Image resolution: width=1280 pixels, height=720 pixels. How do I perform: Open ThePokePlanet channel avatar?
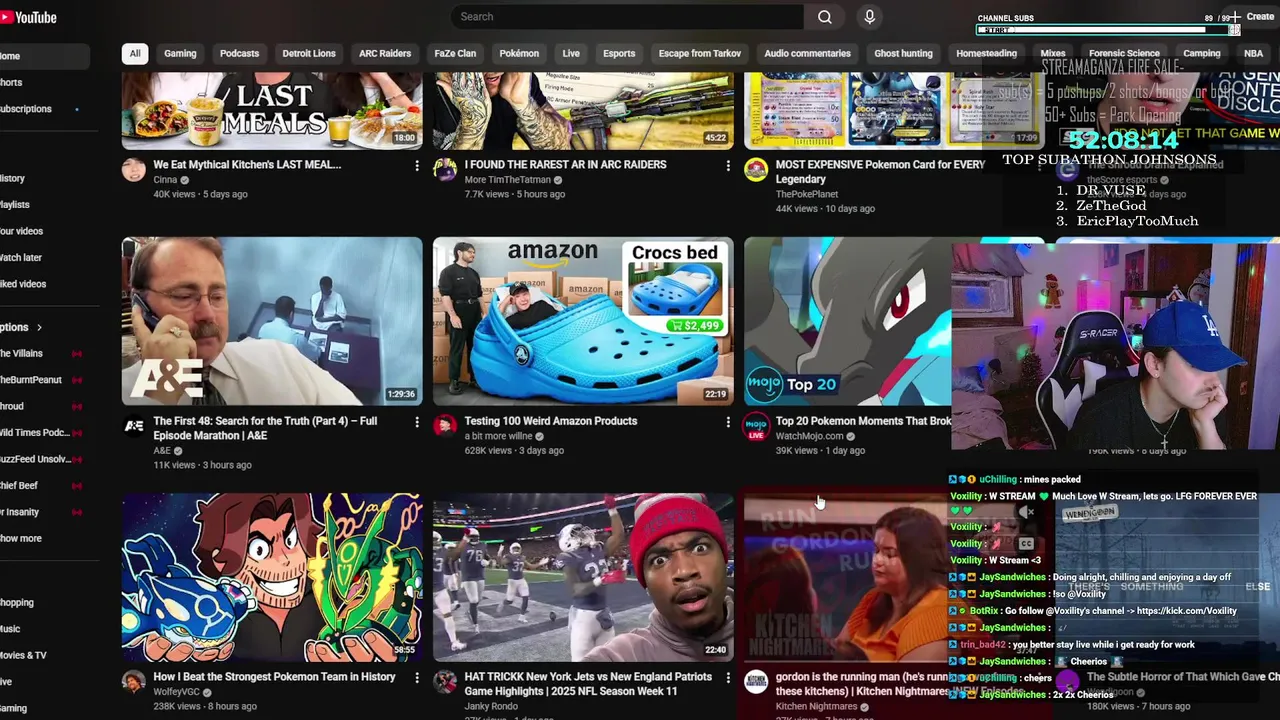(756, 169)
